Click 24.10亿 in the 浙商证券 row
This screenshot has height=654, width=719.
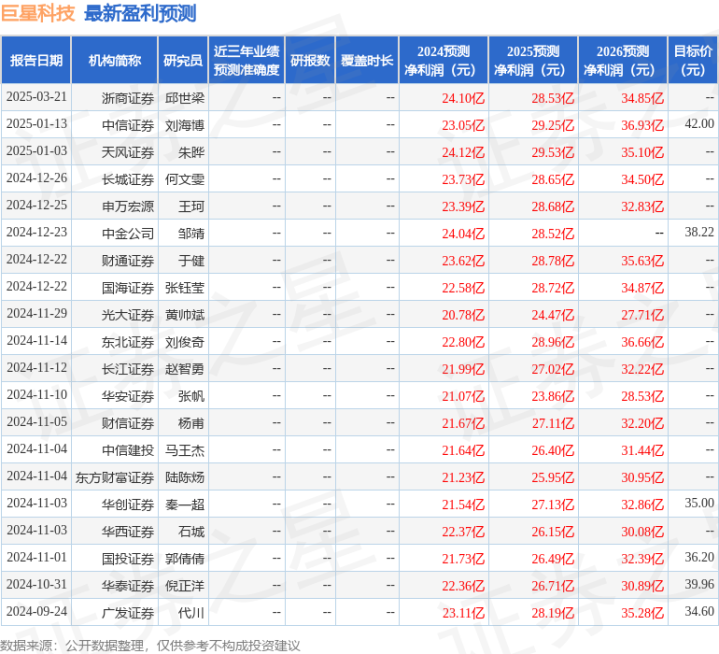pos(463,98)
